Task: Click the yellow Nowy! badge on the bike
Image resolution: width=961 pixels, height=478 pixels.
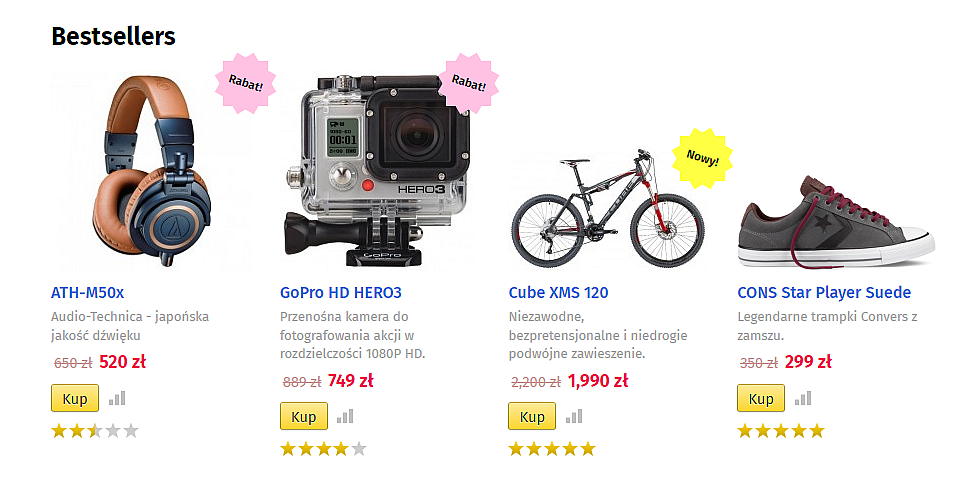Action: click(x=702, y=158)
